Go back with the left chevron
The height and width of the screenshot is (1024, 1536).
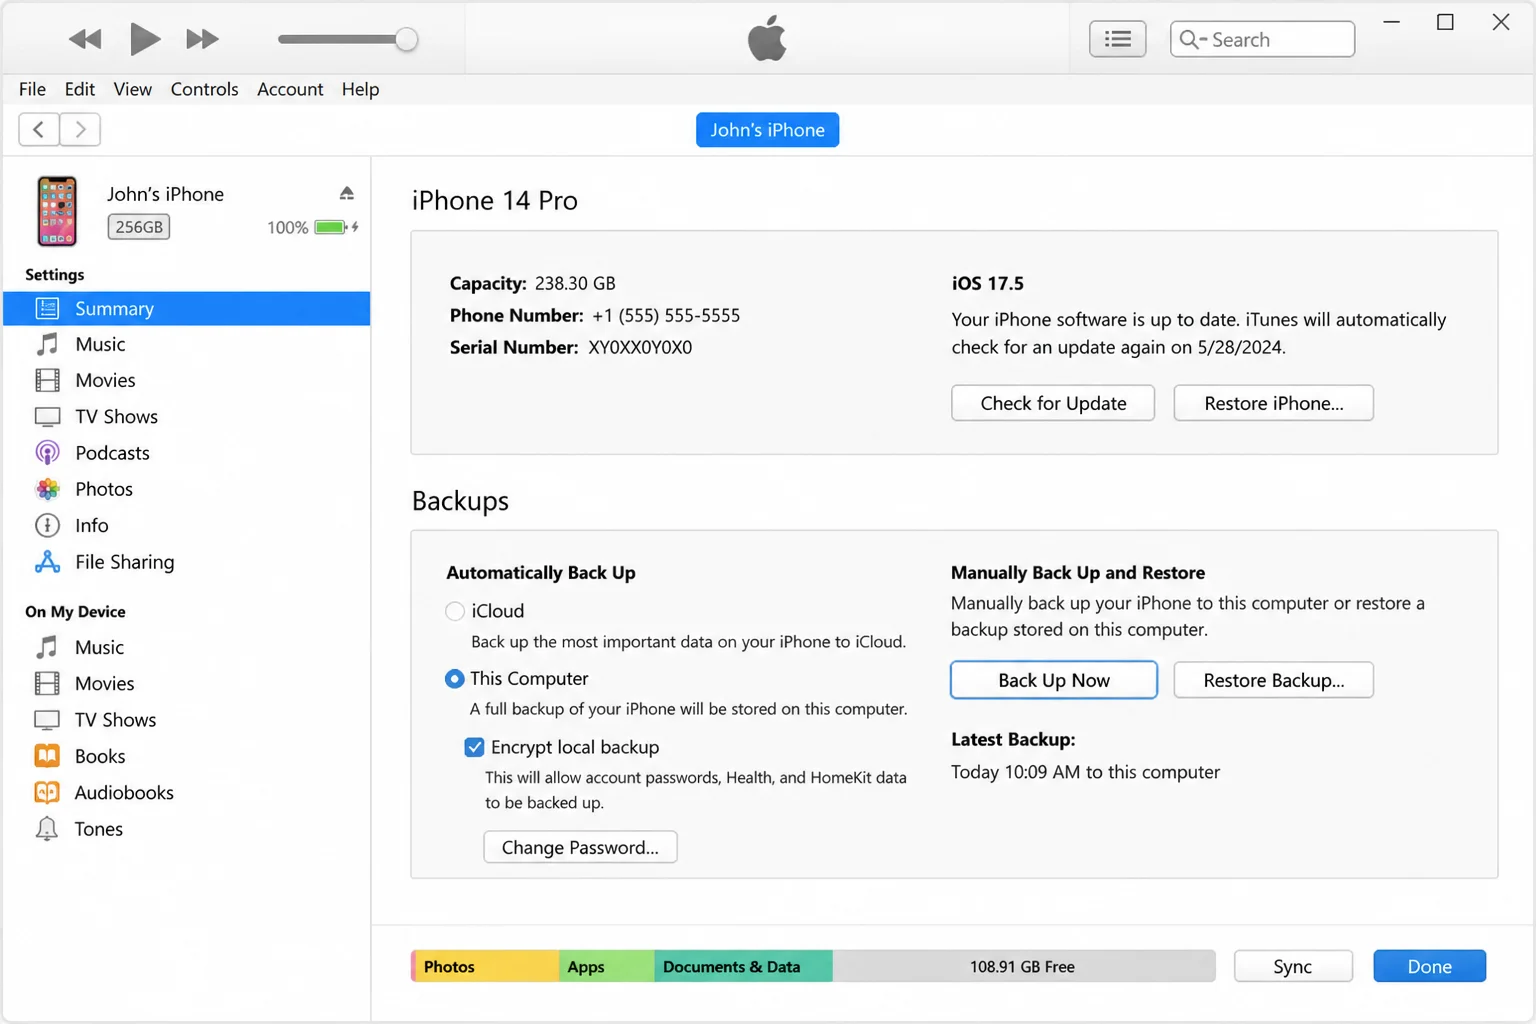click(39, 129)
